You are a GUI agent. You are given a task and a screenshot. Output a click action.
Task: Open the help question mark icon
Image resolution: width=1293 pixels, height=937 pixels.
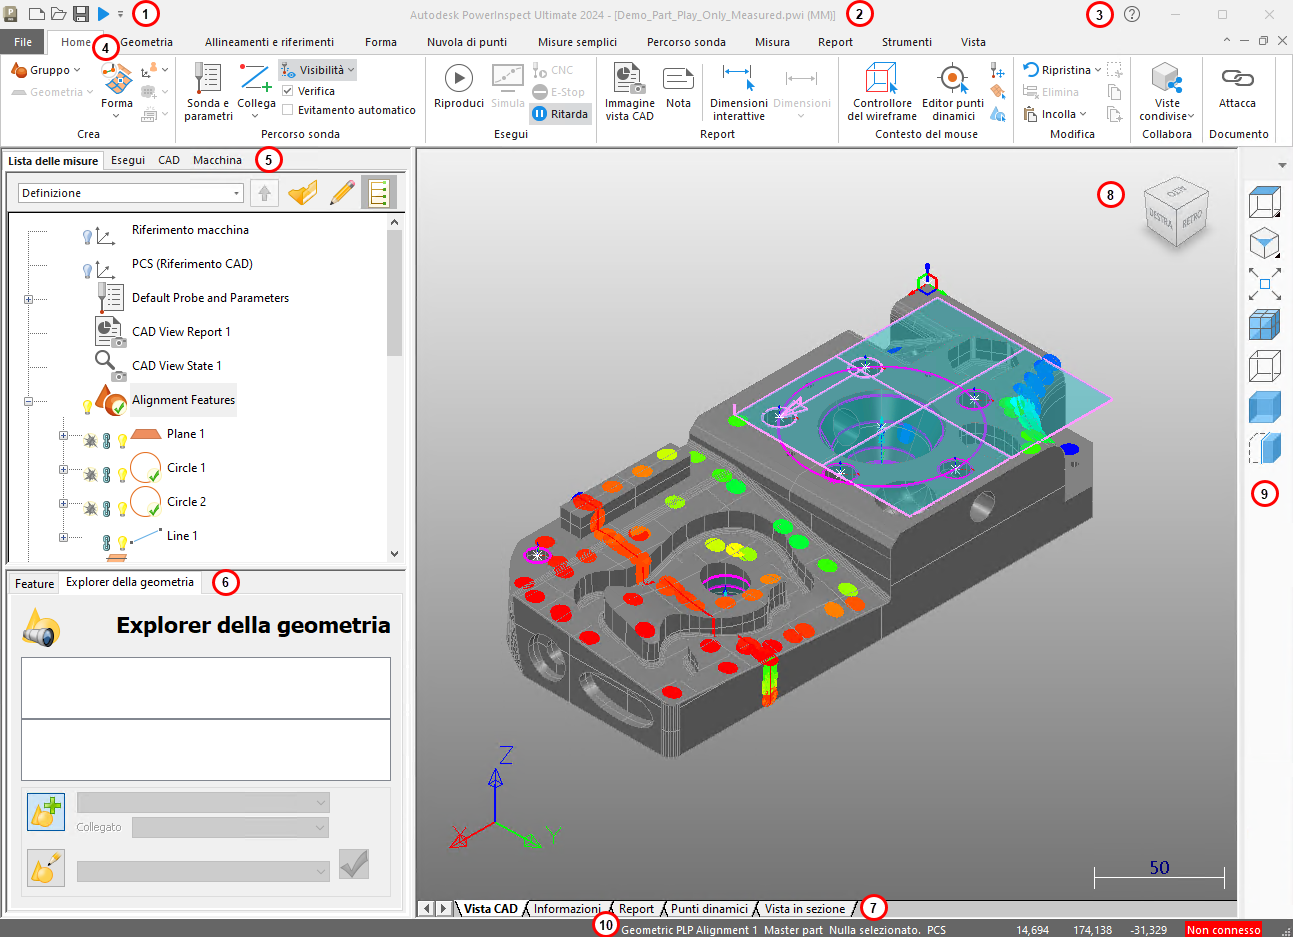1132,14
